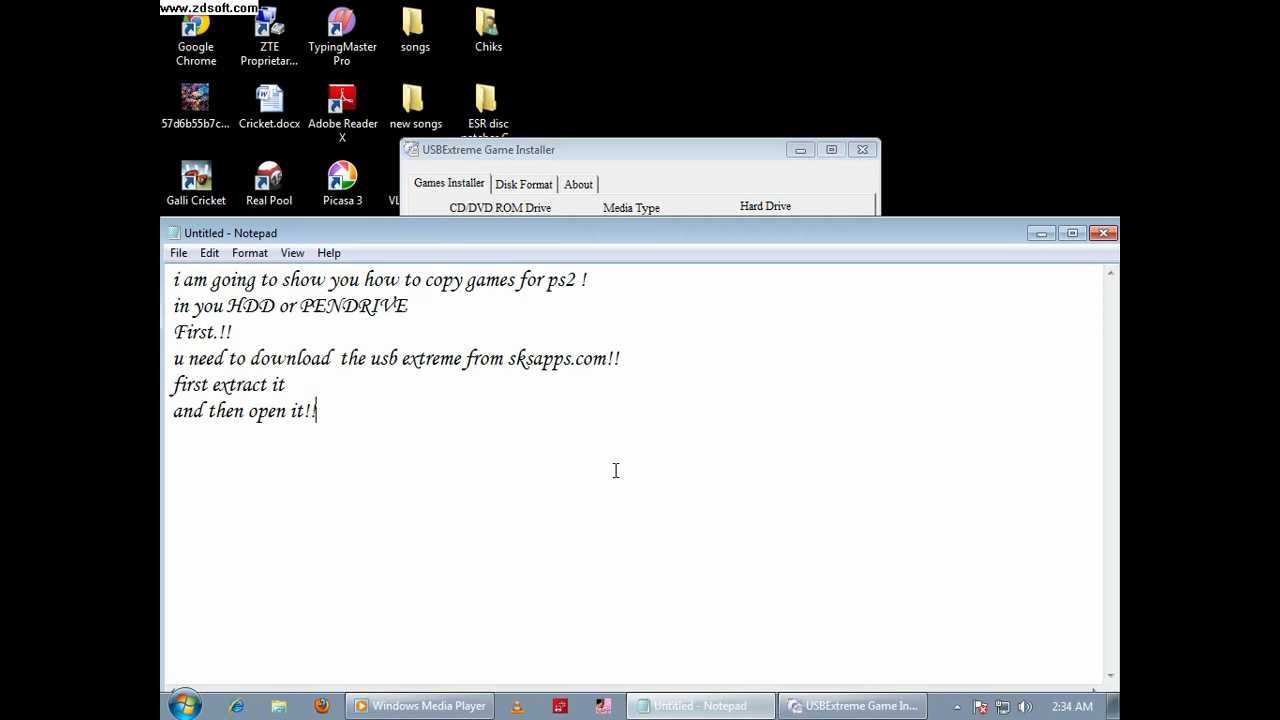
Task: Open Notepad View menu
Action: 292,253
